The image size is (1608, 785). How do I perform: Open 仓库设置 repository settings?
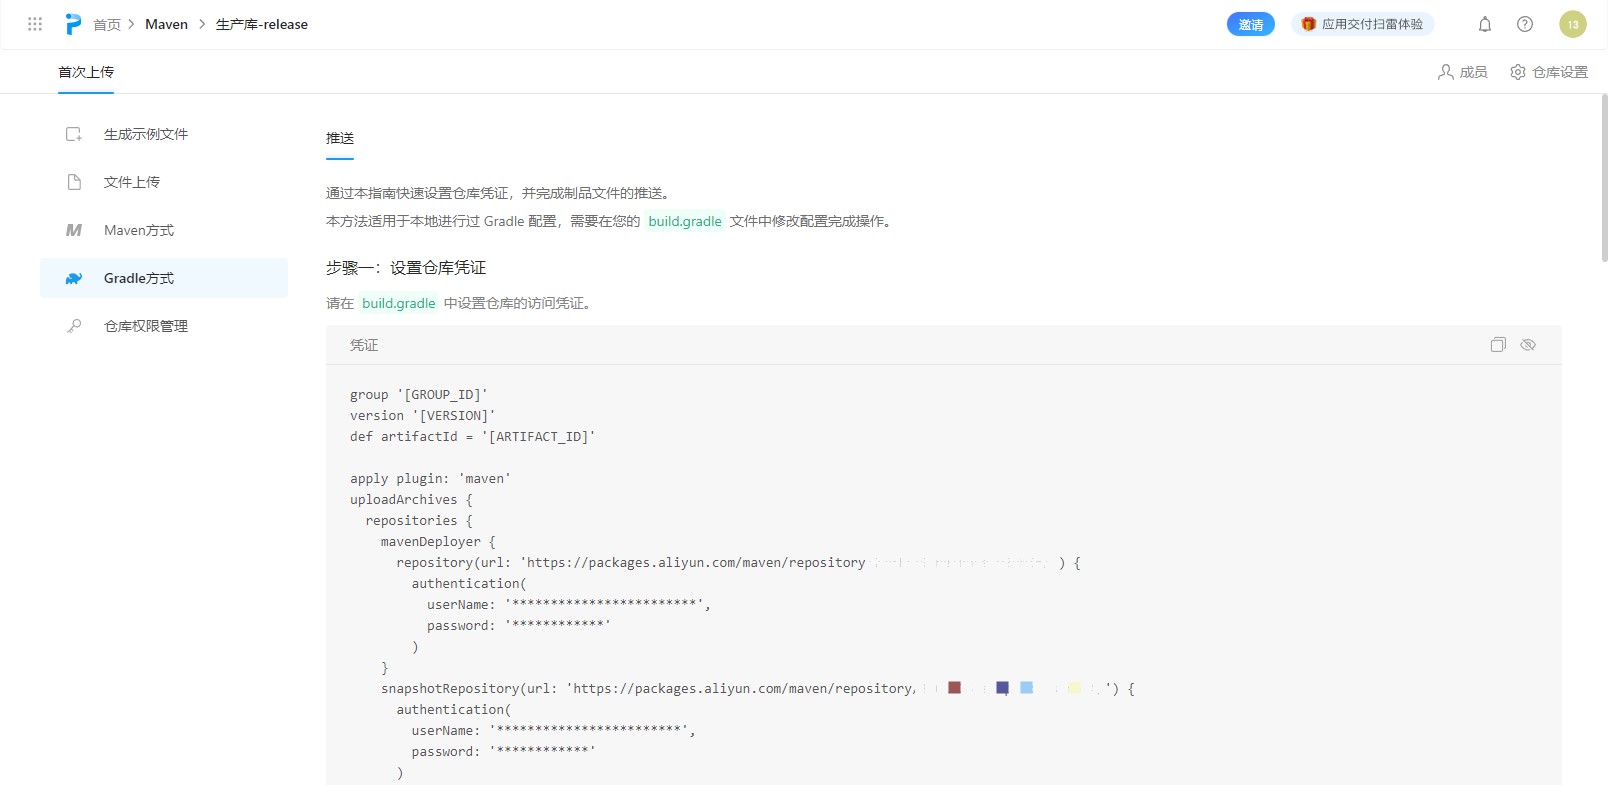(1549, 72)
